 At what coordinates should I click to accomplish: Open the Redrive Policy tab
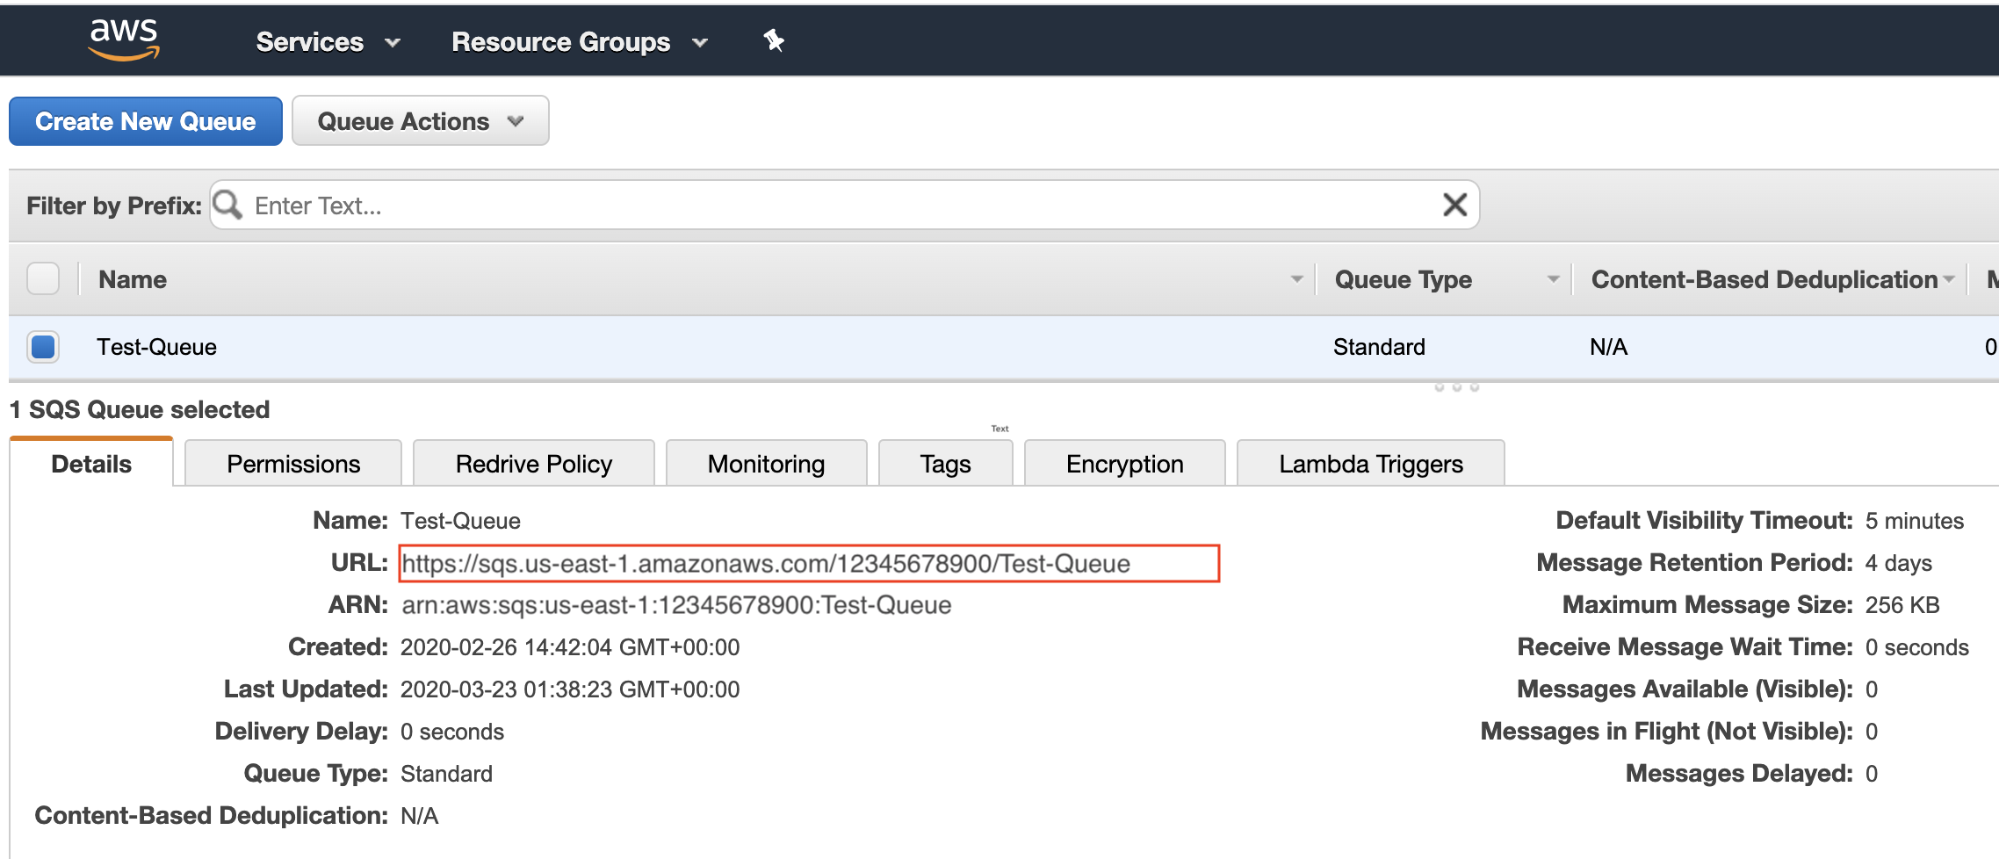[533, 464]
